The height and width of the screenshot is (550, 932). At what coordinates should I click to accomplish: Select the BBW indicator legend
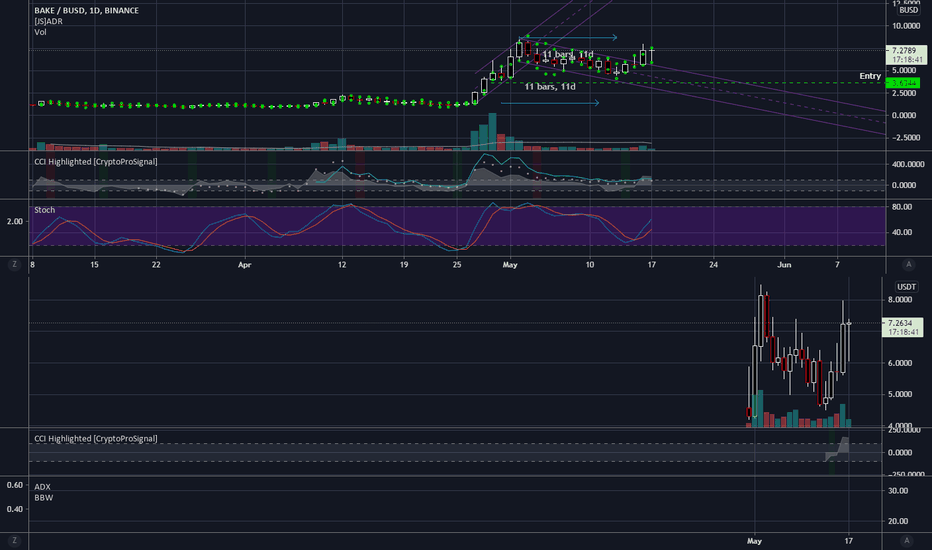click(43, 498)
